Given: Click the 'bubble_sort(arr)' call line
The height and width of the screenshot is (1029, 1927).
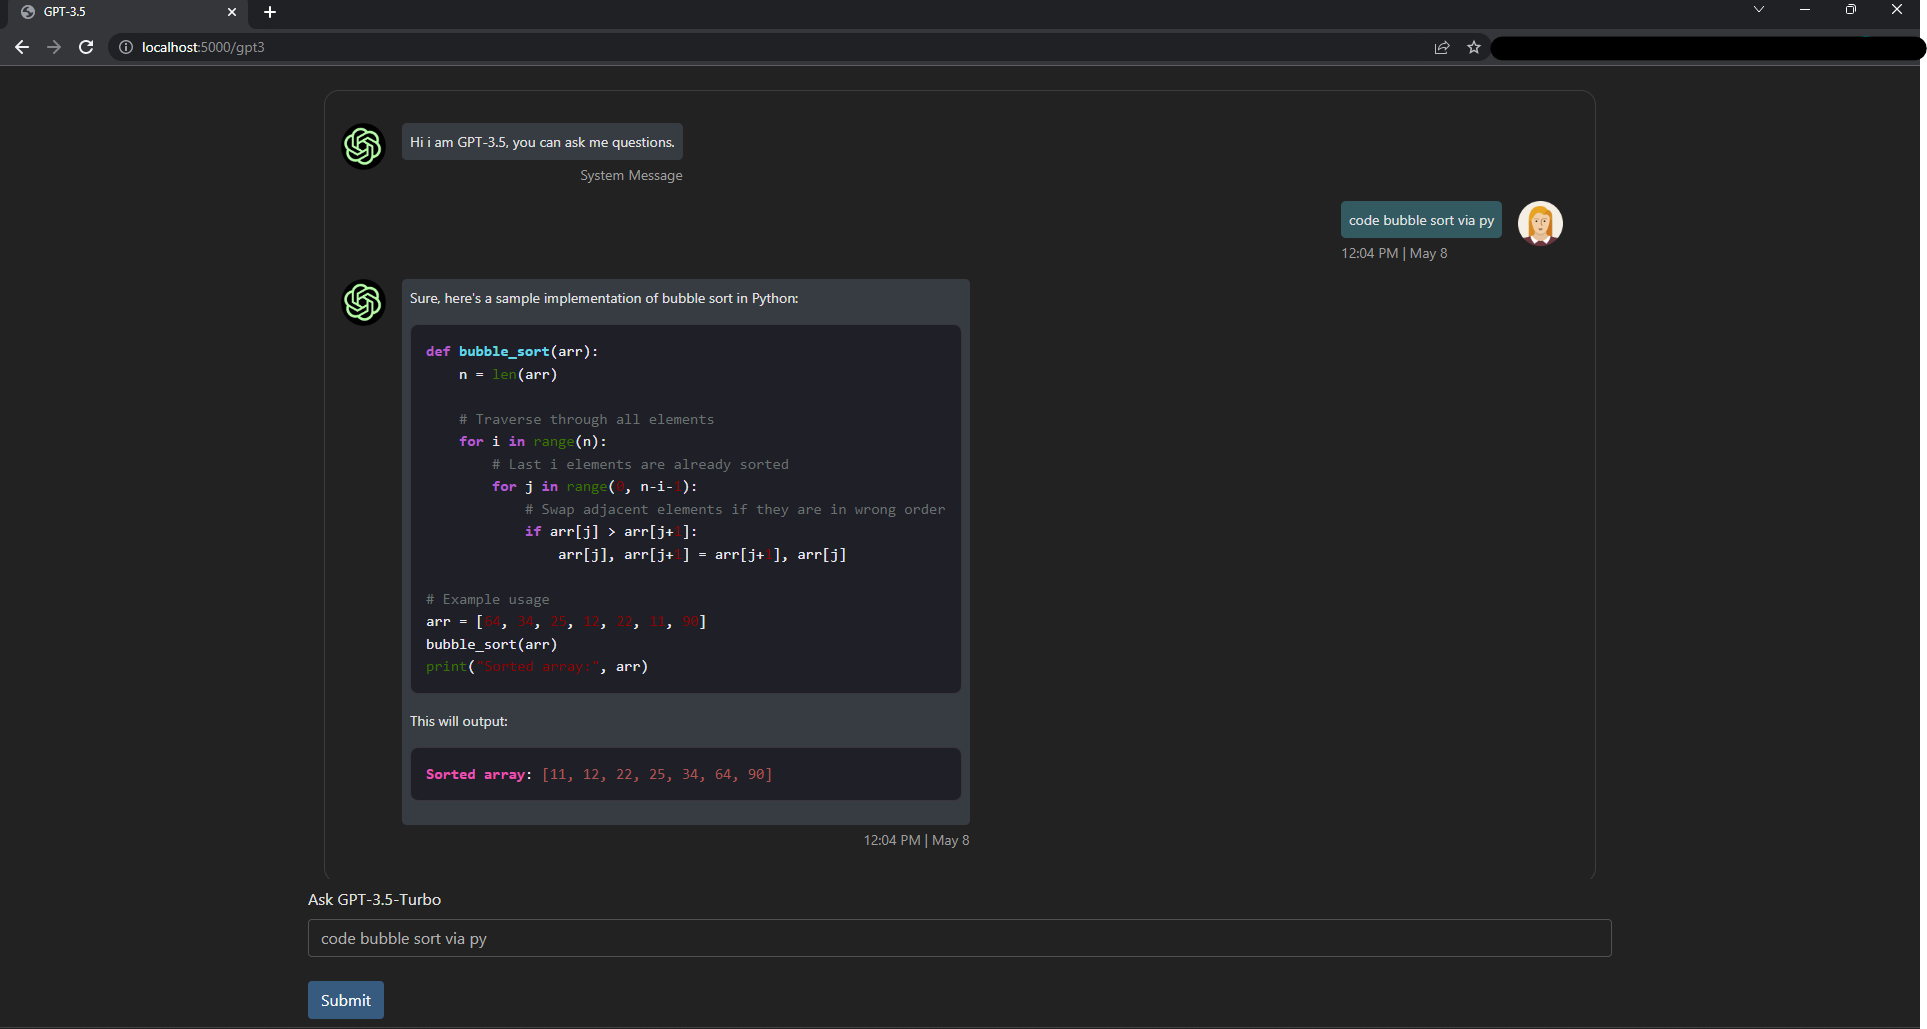Looking at the screenshot, I should tap(492, 644).
